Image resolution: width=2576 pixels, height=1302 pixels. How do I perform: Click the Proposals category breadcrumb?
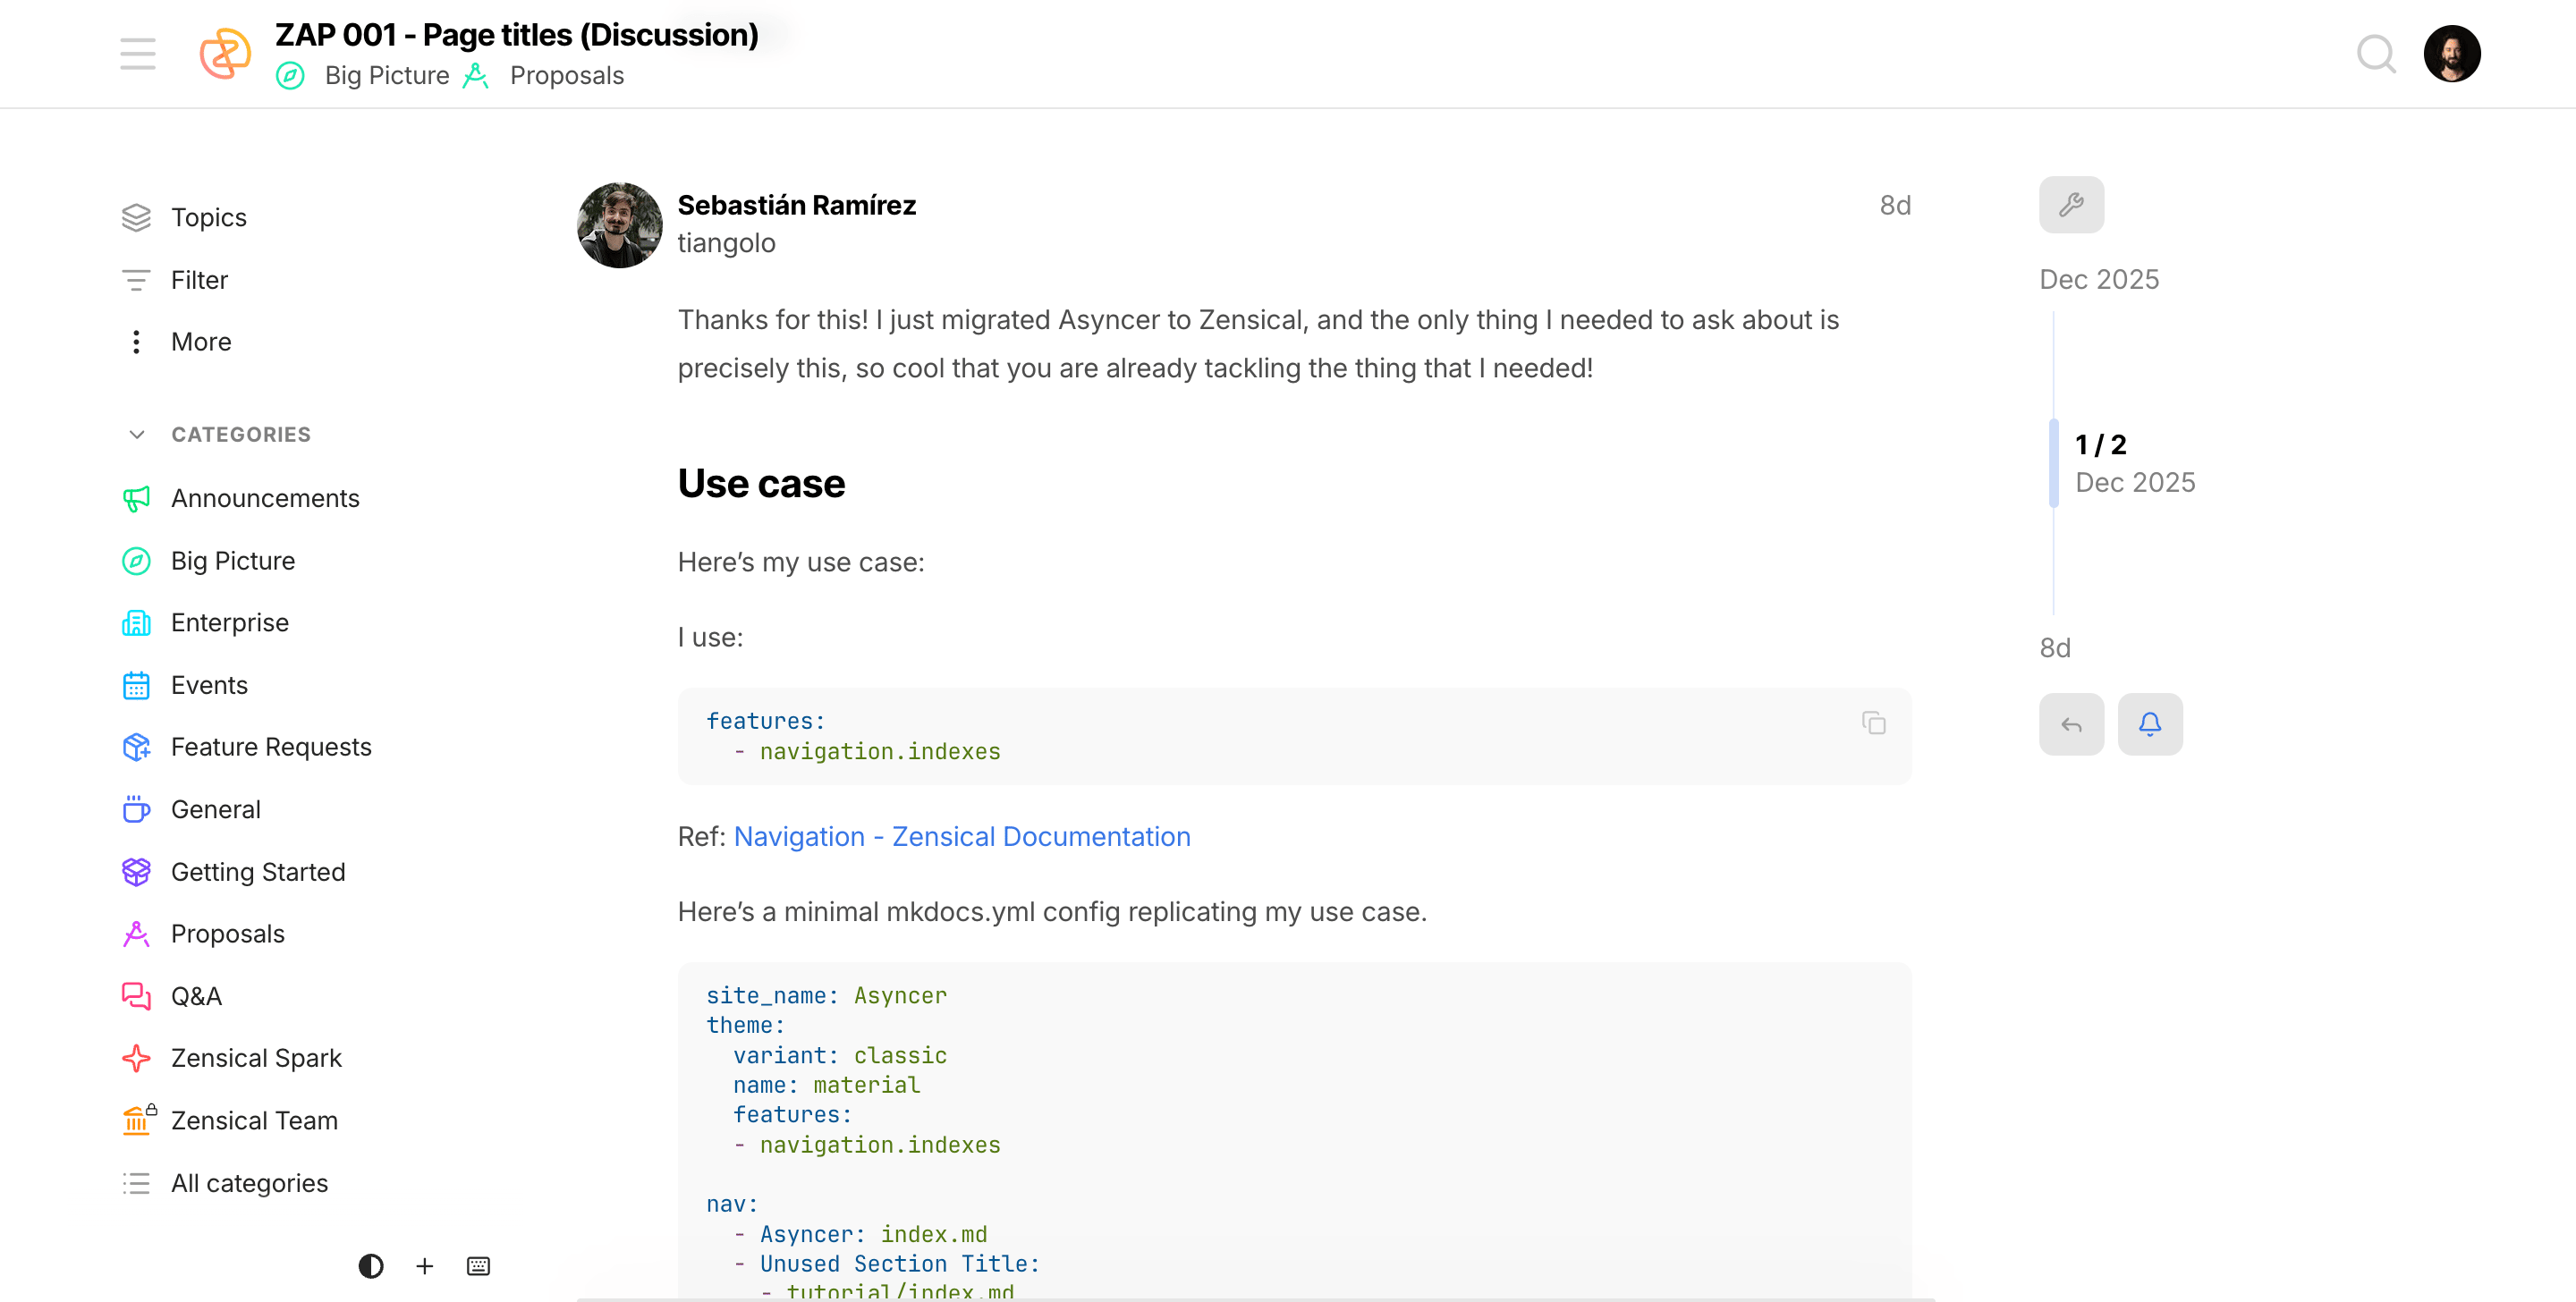click(566, 76)
